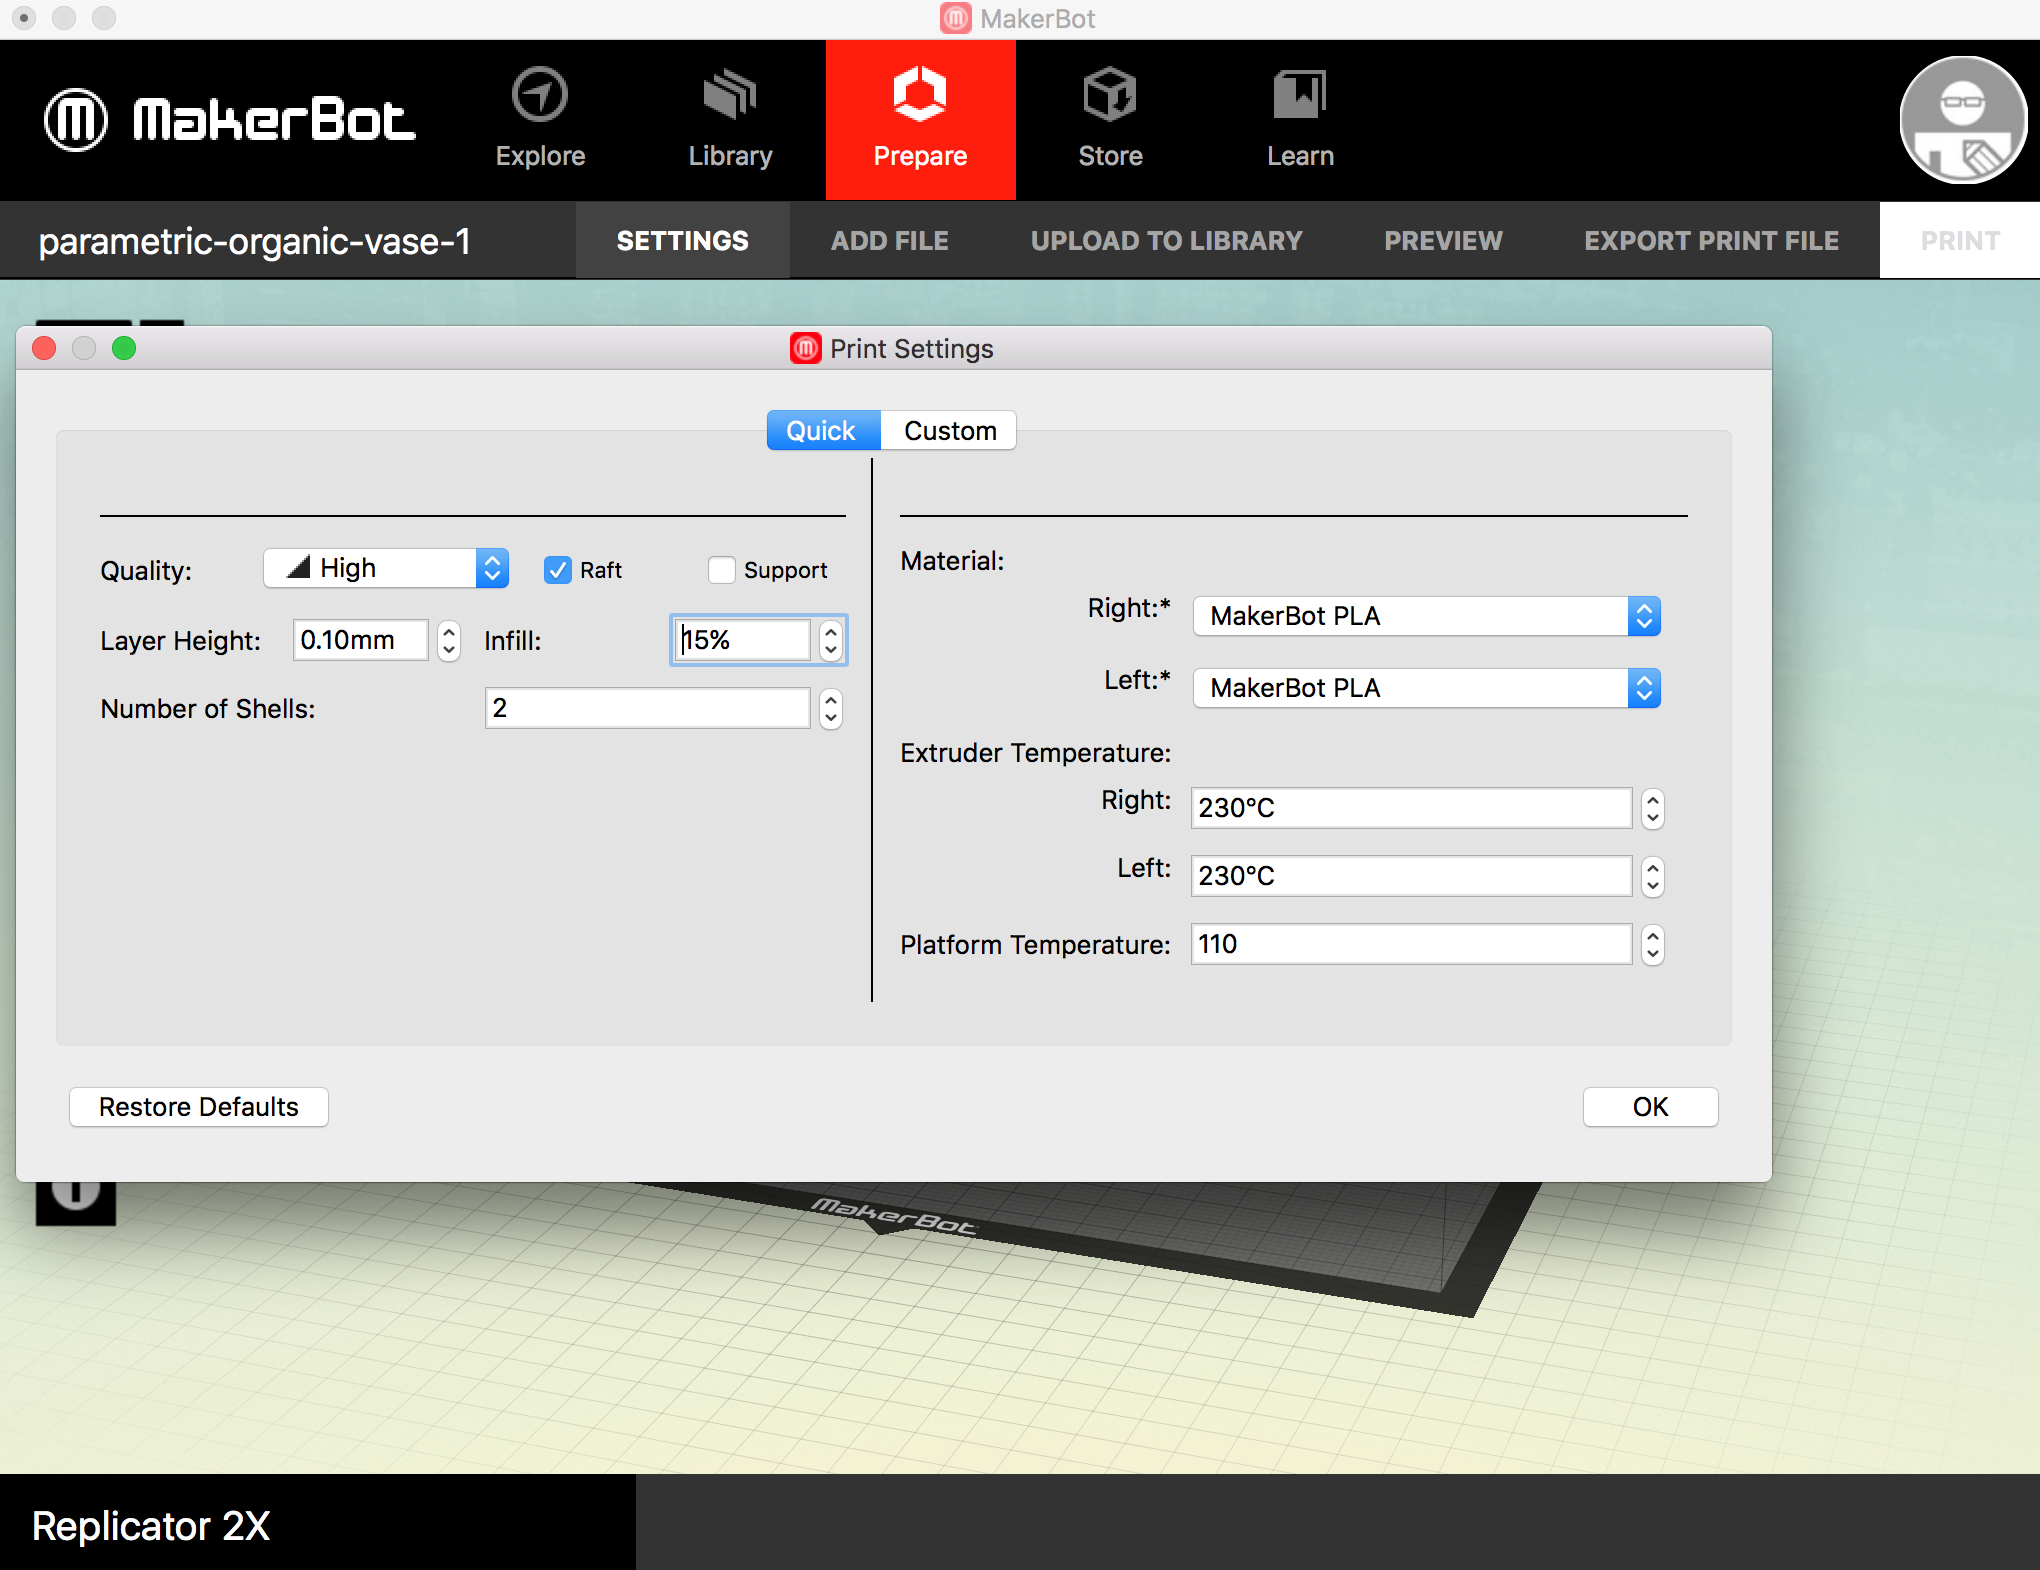Zoom the Print Settings dialog window

point(124,348)
